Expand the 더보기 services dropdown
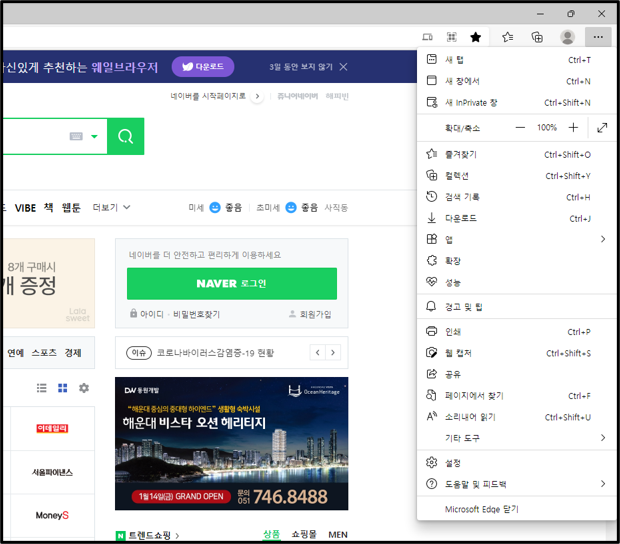Image resolution: width=620 pixels, height=544 pixels. click(x=111, y=208)
